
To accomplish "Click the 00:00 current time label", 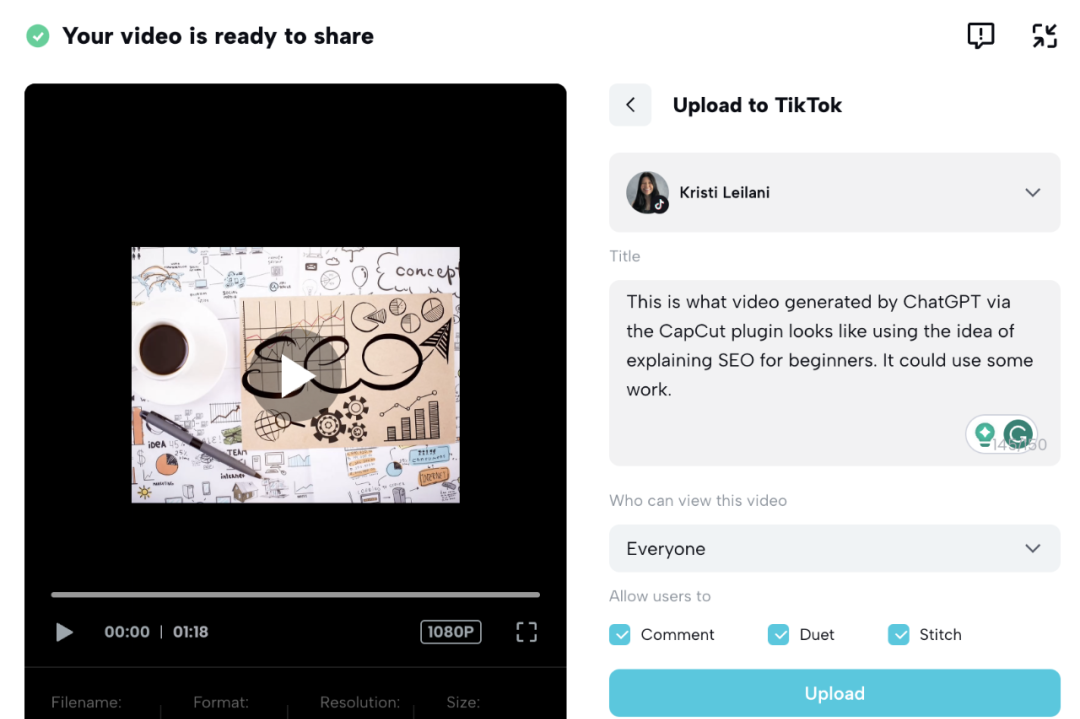I will click(127, 632).
